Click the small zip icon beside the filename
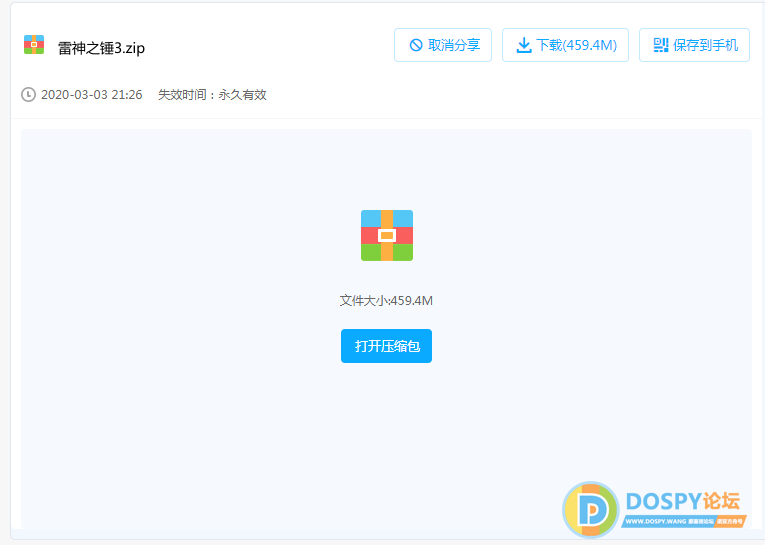 (34, 45)
